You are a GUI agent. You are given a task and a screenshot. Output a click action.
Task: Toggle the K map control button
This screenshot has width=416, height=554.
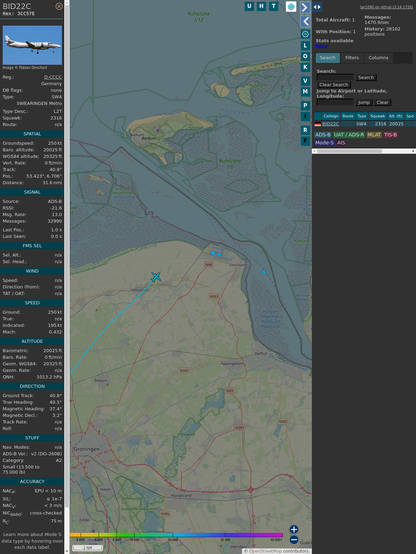coord(305,67)
